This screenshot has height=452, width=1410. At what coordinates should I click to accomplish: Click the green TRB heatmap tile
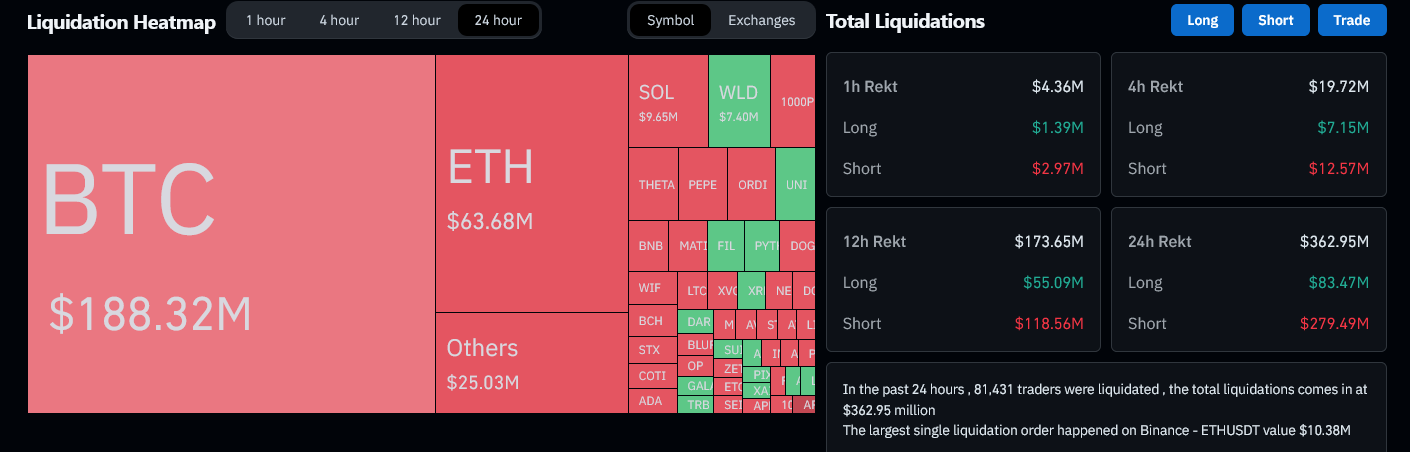[695, 404]
